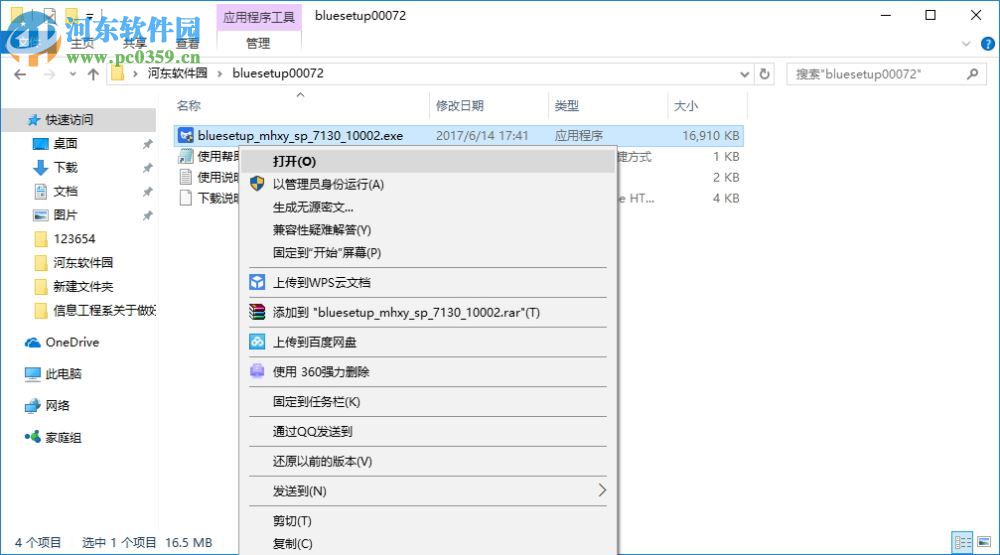Refresh the current folder
The height and width of the screenshot is (555, 1000).
pos(764,74)
